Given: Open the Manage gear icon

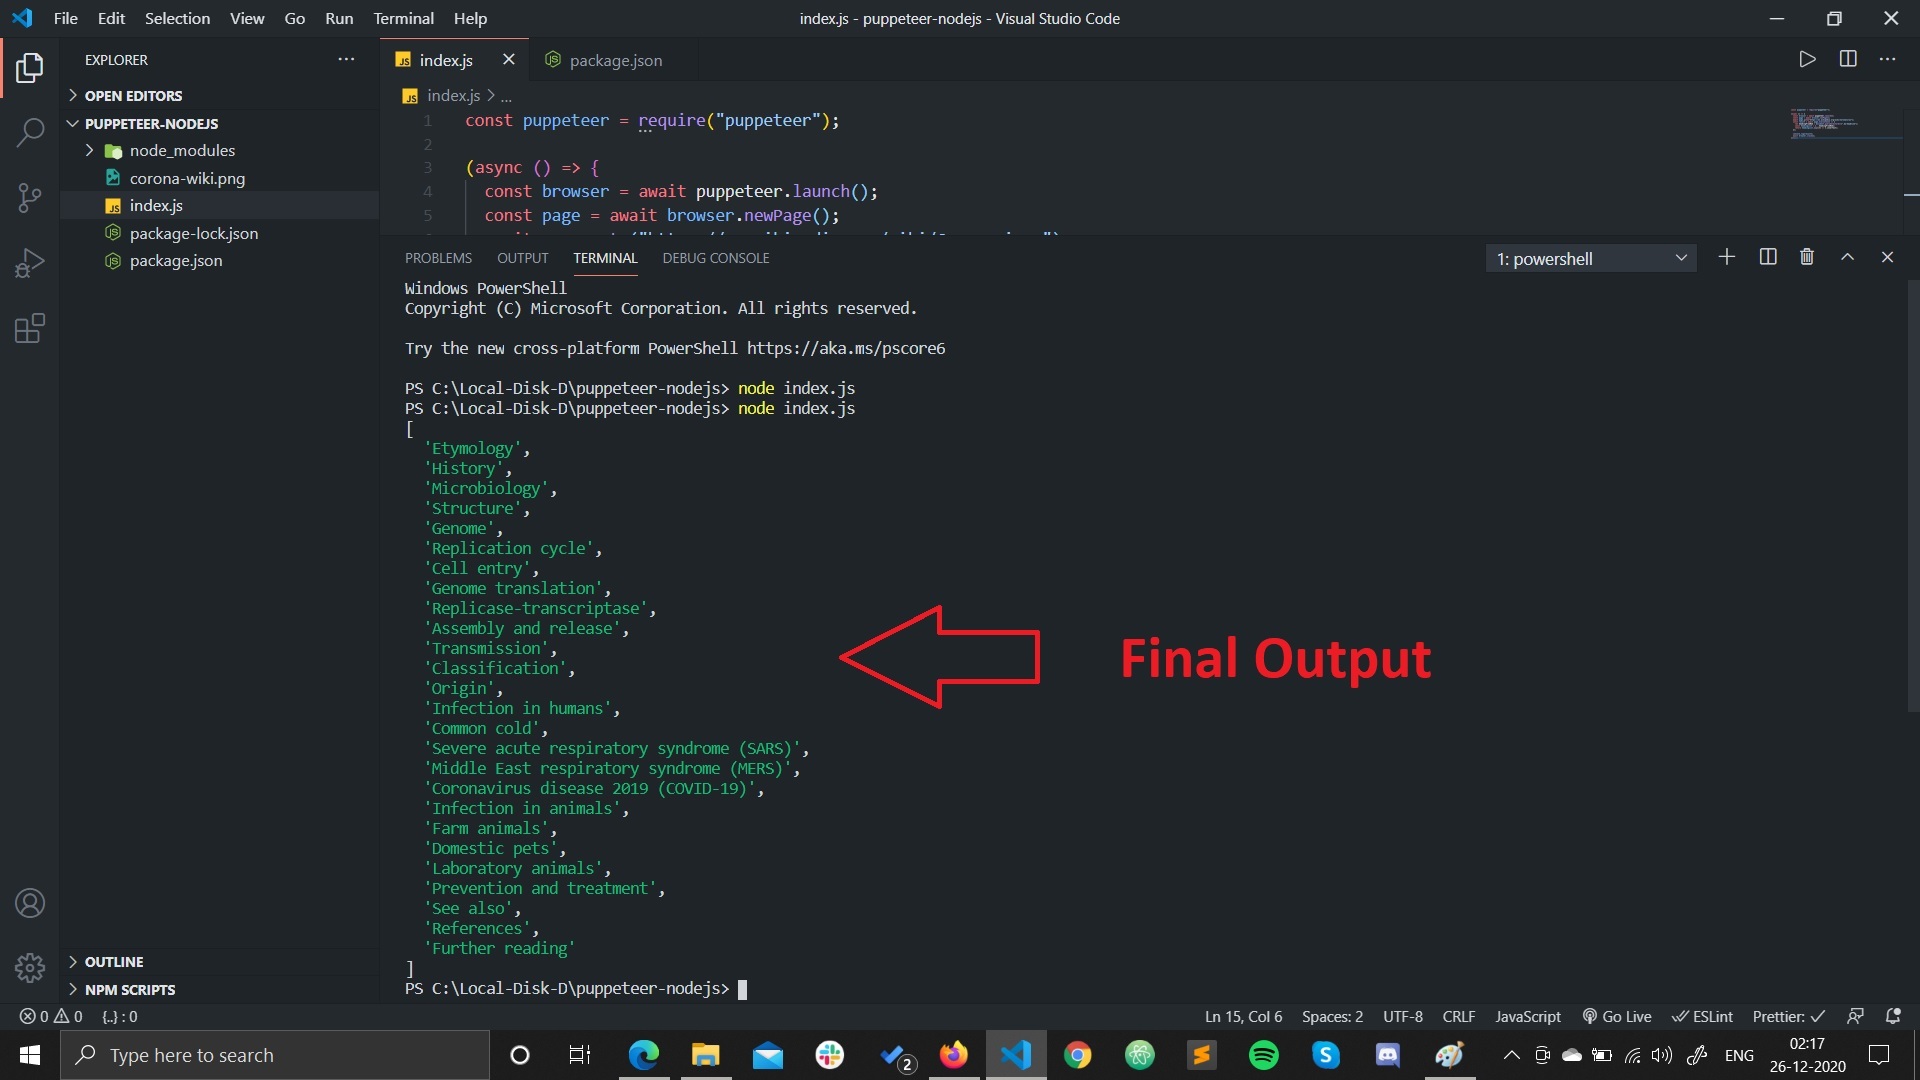Looking at the screenshot, I should pos(30,968).
